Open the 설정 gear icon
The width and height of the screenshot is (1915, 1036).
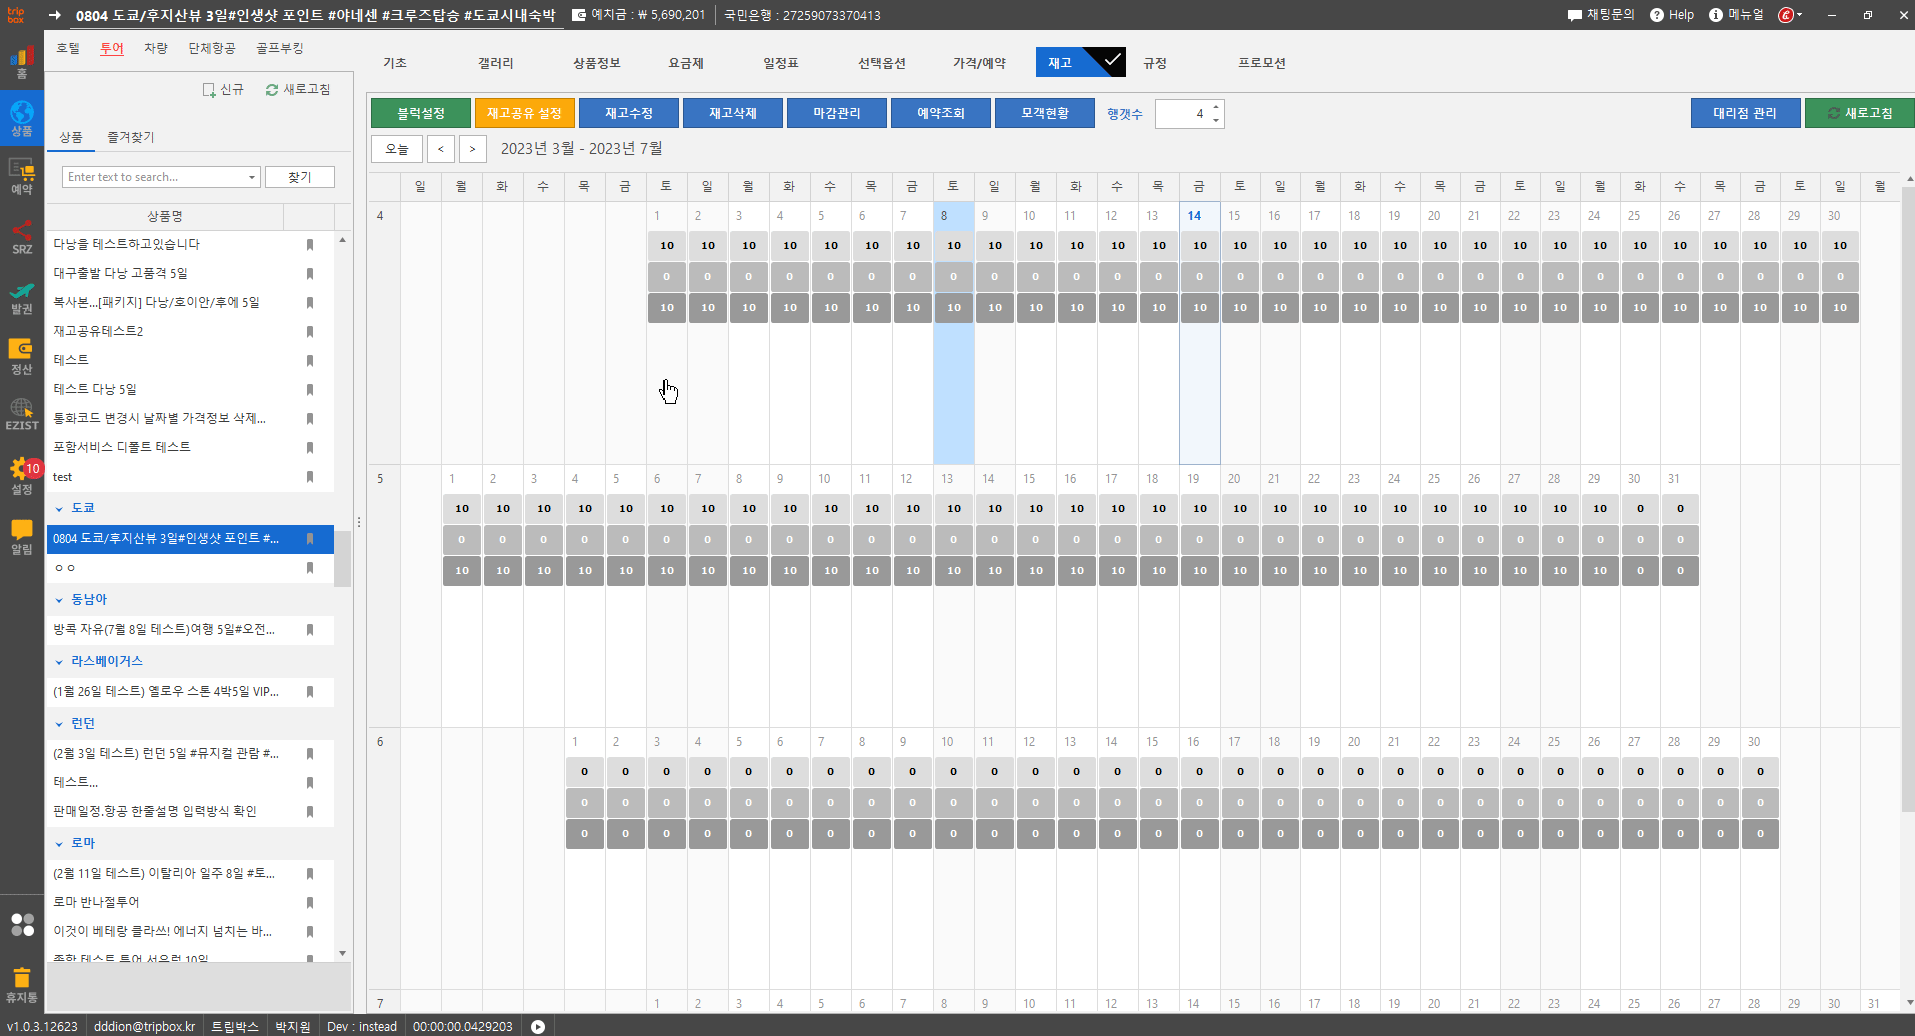click(22, 475)
